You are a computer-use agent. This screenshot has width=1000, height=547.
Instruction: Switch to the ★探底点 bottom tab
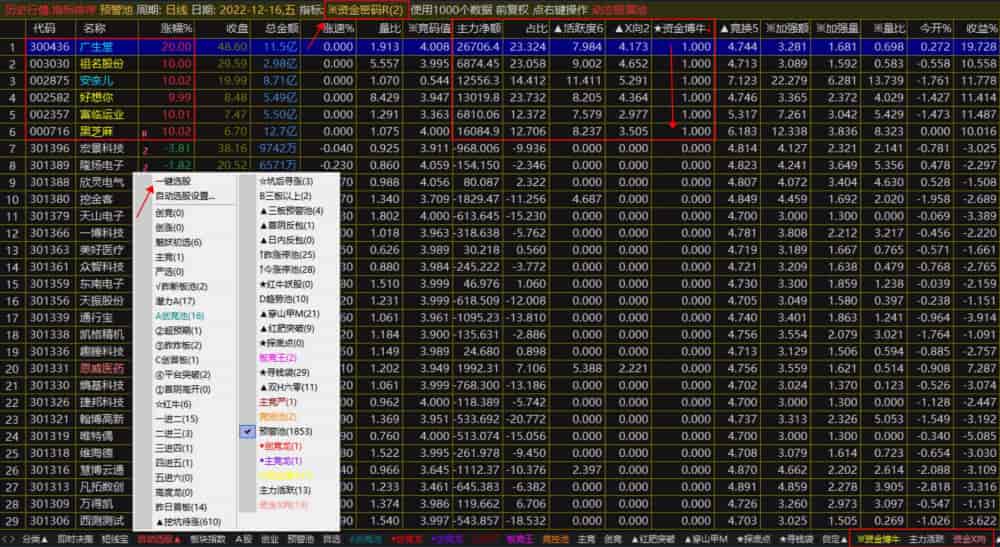coord(754,539)
